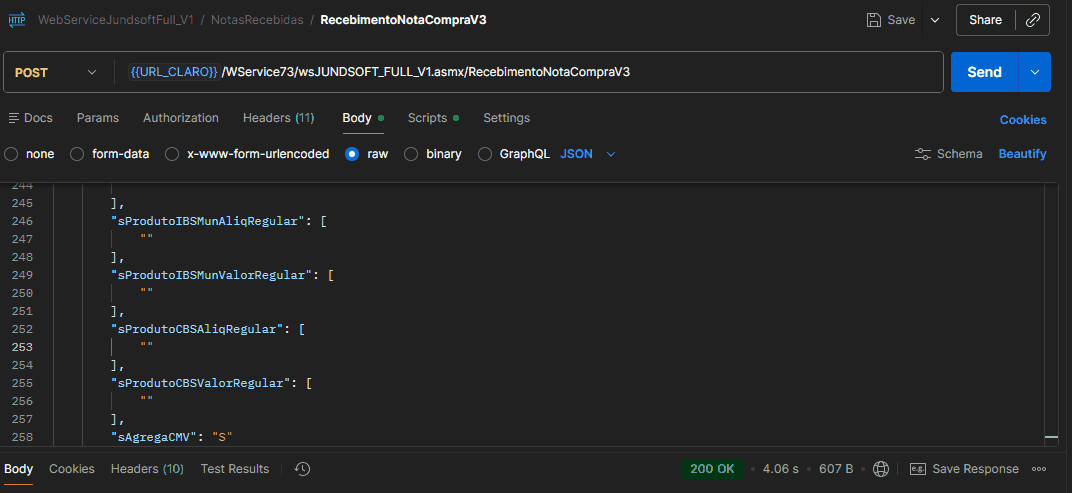This screenshot has width=1072, height=493.
Task: Open response history clock icon
Action: click(303, 469)
